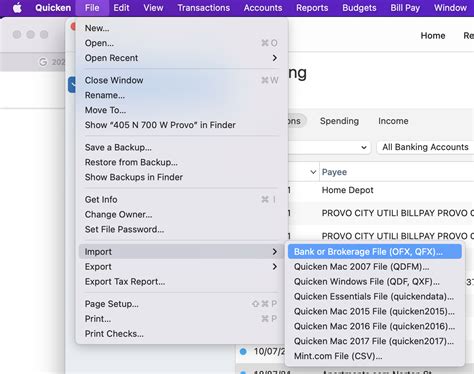Open the Accounts menu
The height and width of the screenshot is (374, 474).
click(263, 8)
